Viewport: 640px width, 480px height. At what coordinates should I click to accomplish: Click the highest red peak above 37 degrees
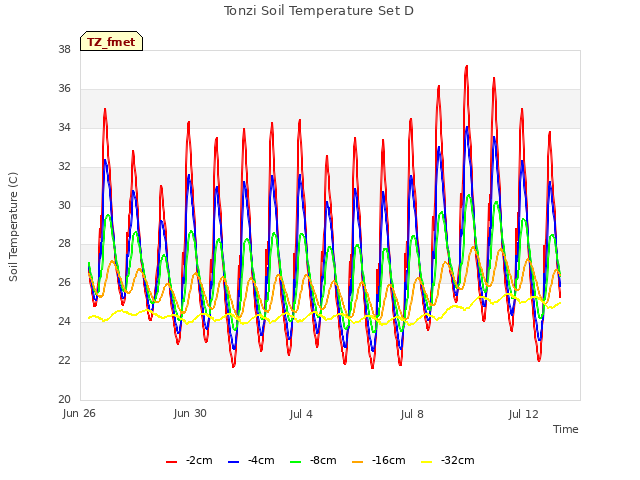466,67
